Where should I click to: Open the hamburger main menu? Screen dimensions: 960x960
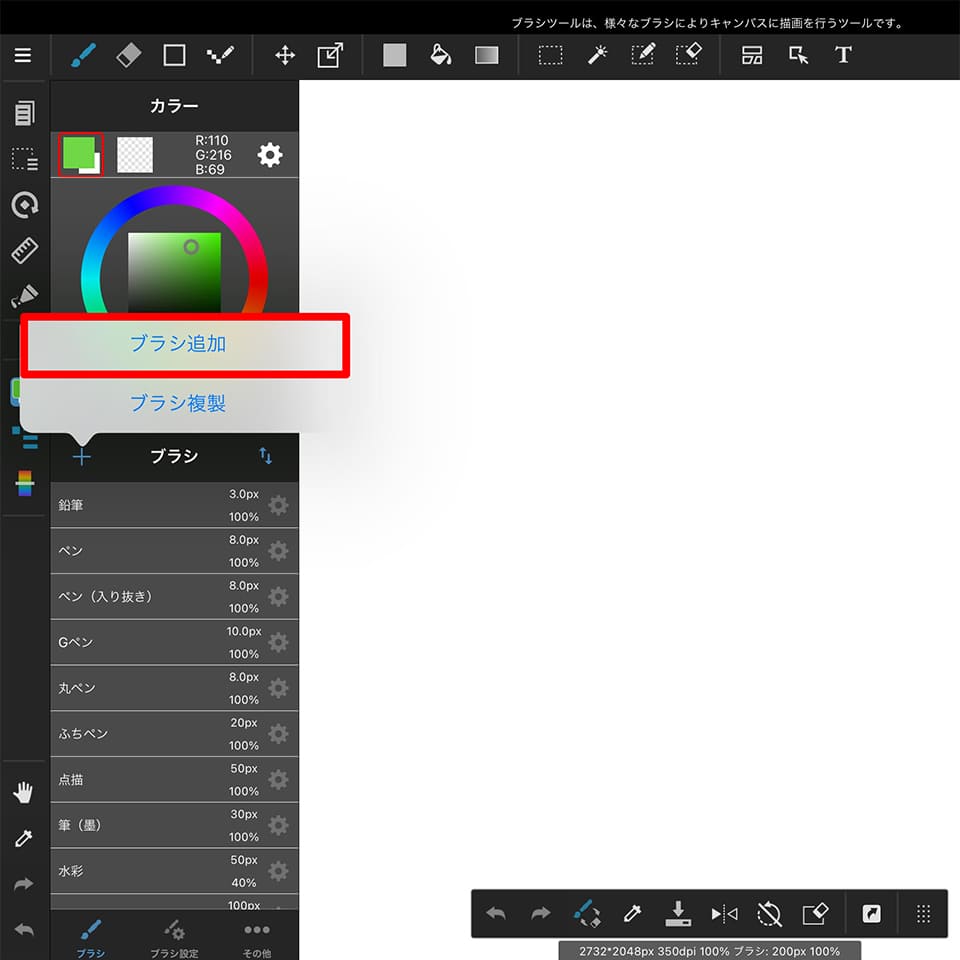coord(23,56)
